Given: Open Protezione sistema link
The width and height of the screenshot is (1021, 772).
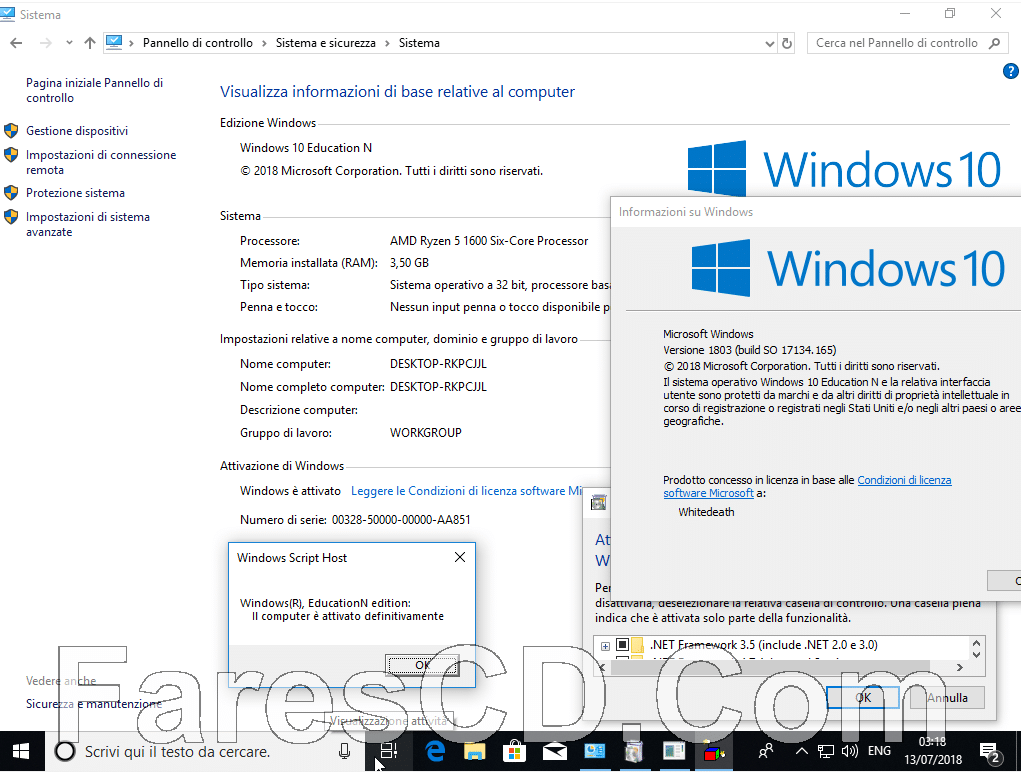Looking at the screenshot, I should click(76, 193).
